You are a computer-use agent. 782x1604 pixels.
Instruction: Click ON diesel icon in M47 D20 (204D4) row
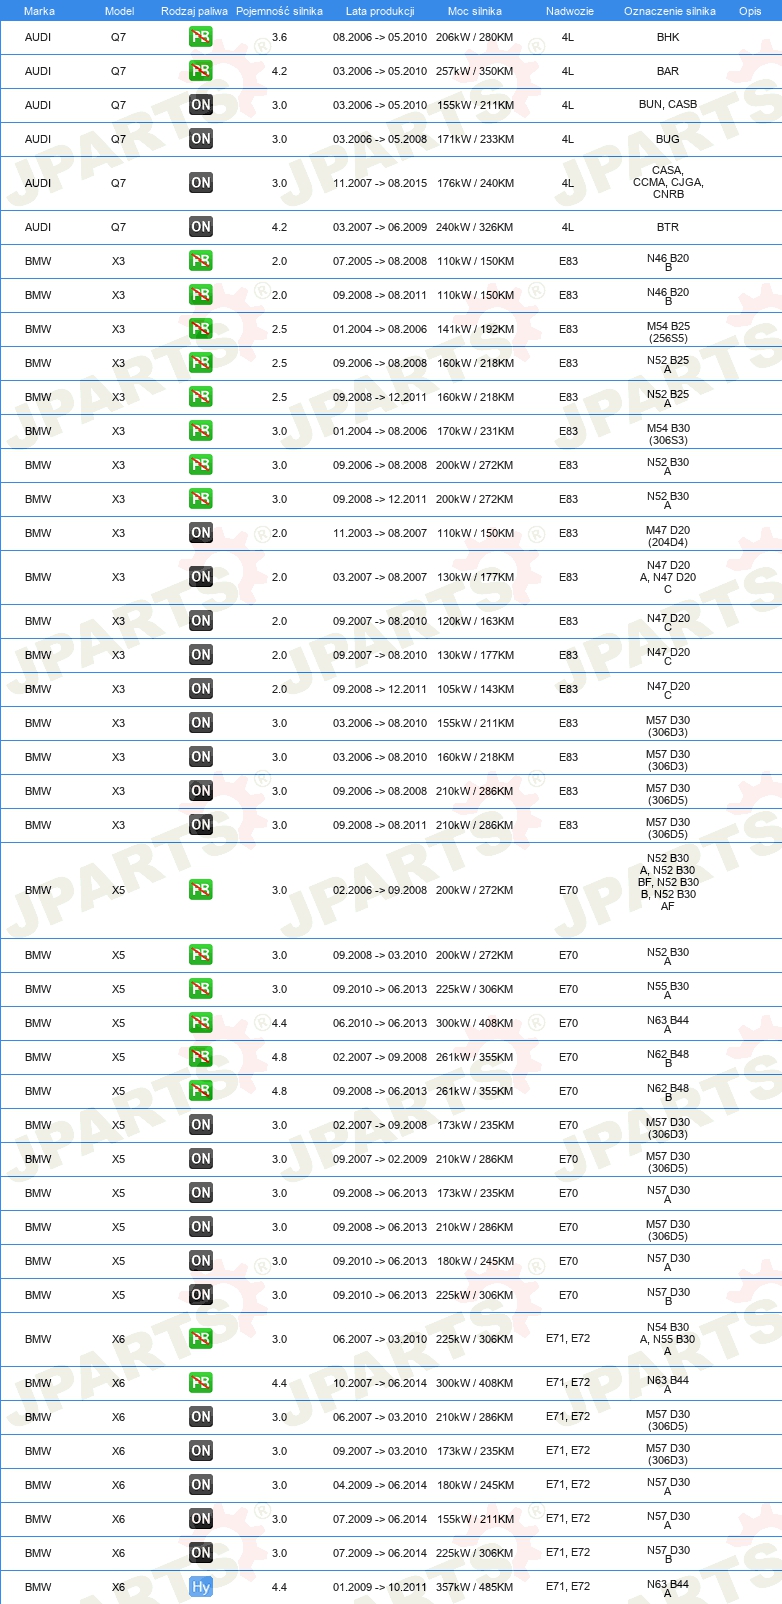coord(201,533)
